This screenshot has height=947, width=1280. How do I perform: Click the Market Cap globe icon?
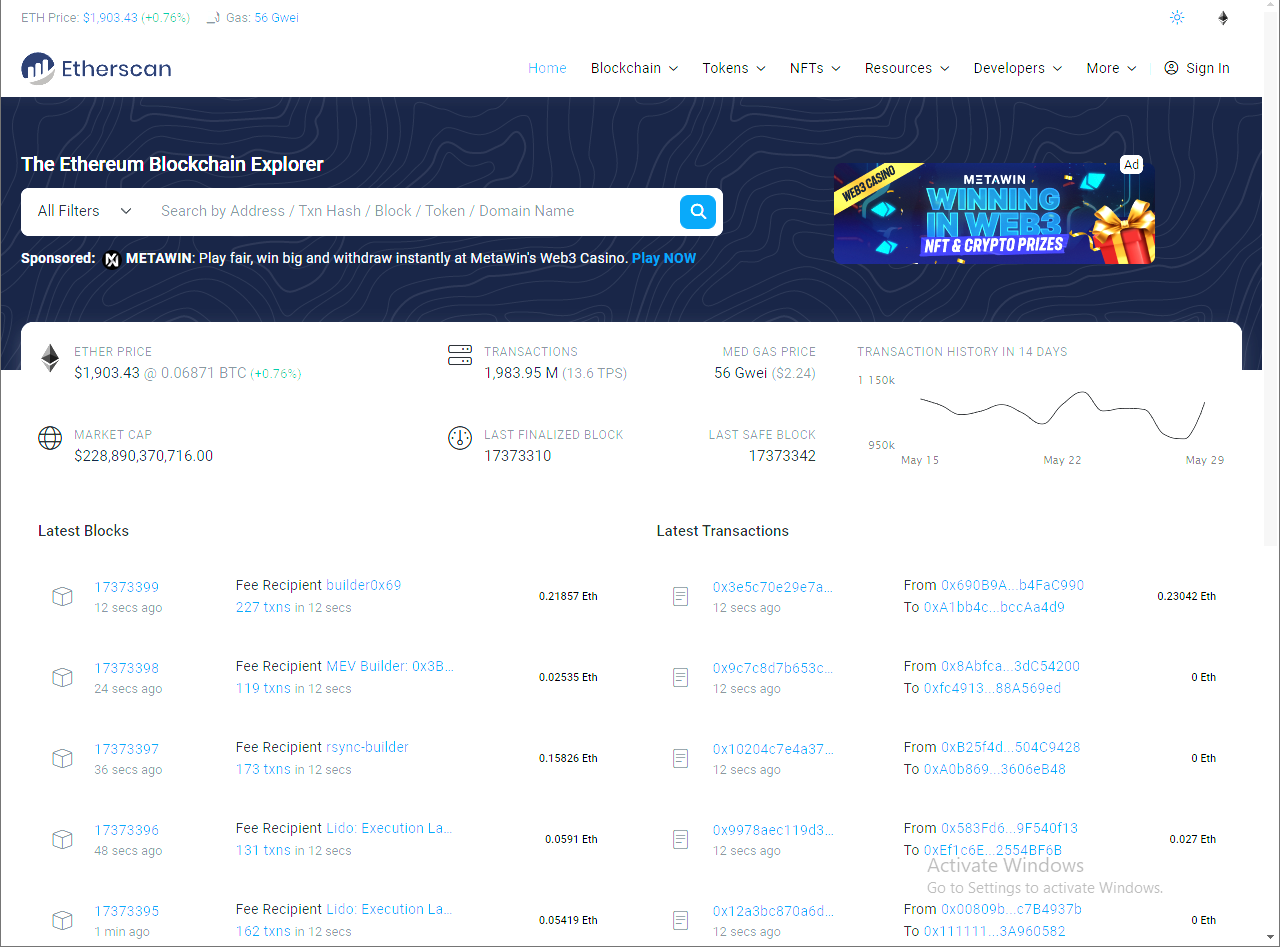pyautogui.click(x=50, y=438)
